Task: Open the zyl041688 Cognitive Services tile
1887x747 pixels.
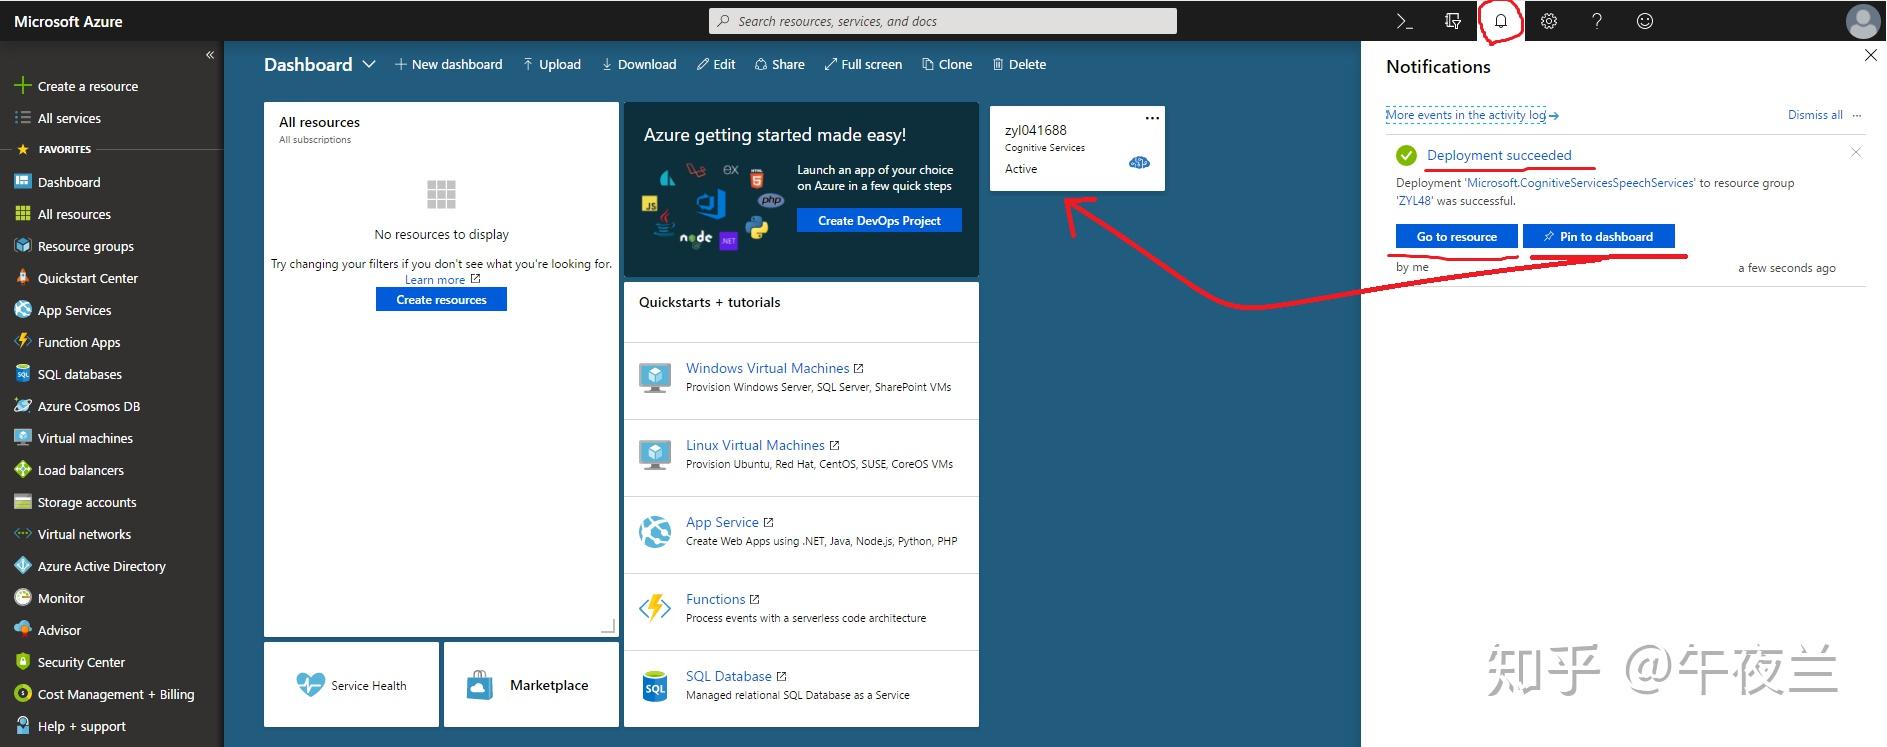Action: point(1077,148)
